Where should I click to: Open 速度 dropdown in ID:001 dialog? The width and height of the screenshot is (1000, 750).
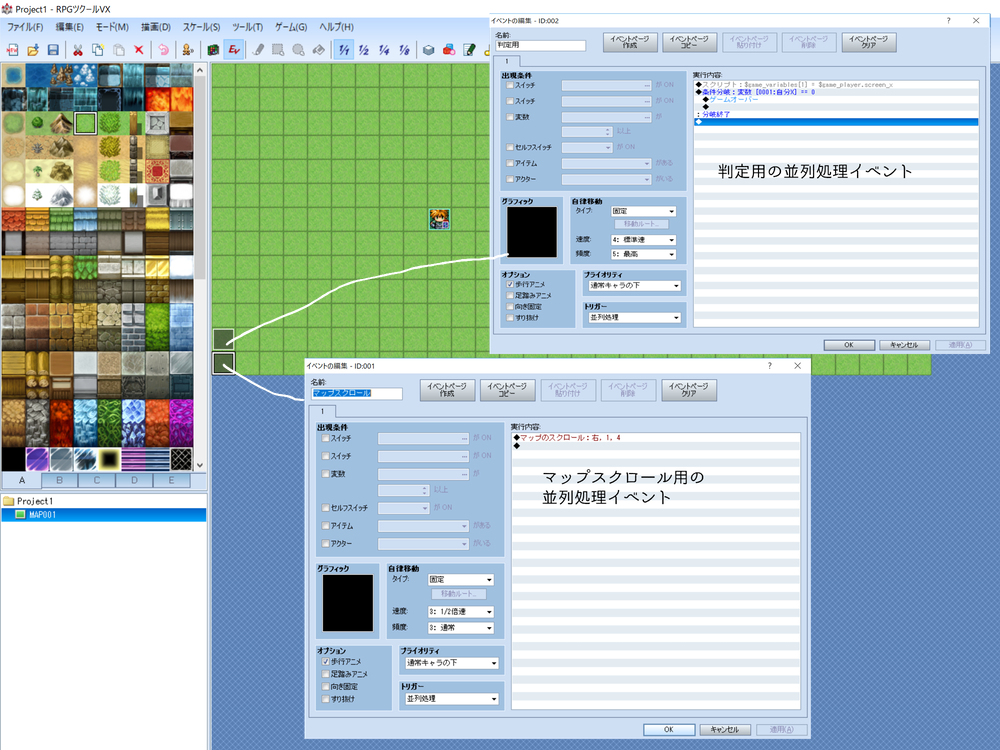pyautogui.click(x=460, y=612)
